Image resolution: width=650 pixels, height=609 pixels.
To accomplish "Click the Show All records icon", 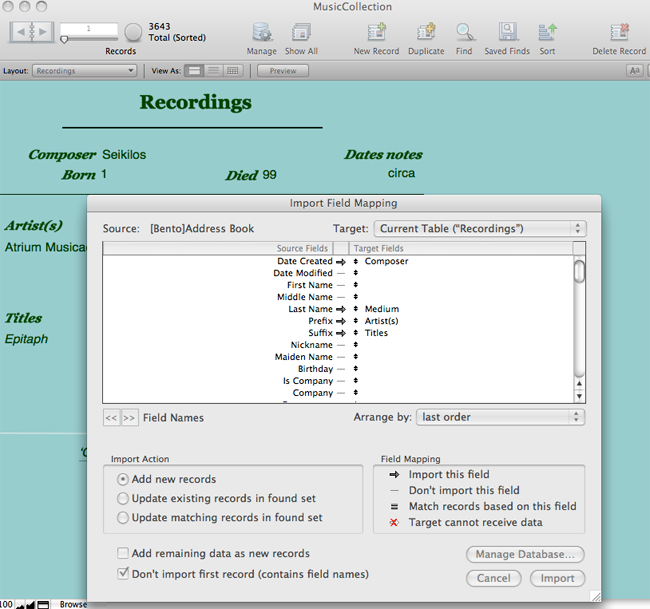I will [x=301, y=33].
